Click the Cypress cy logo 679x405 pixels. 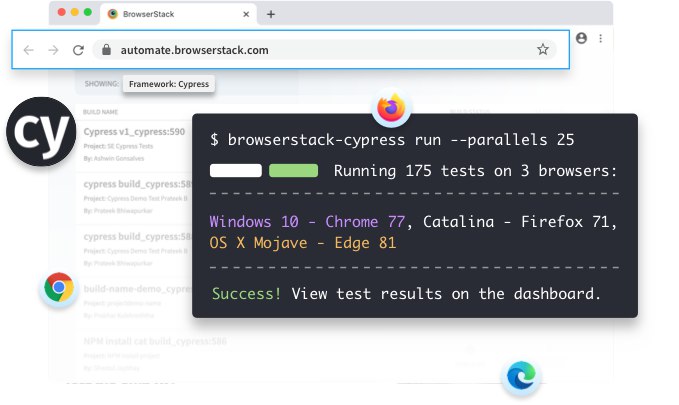coord(42,132)
